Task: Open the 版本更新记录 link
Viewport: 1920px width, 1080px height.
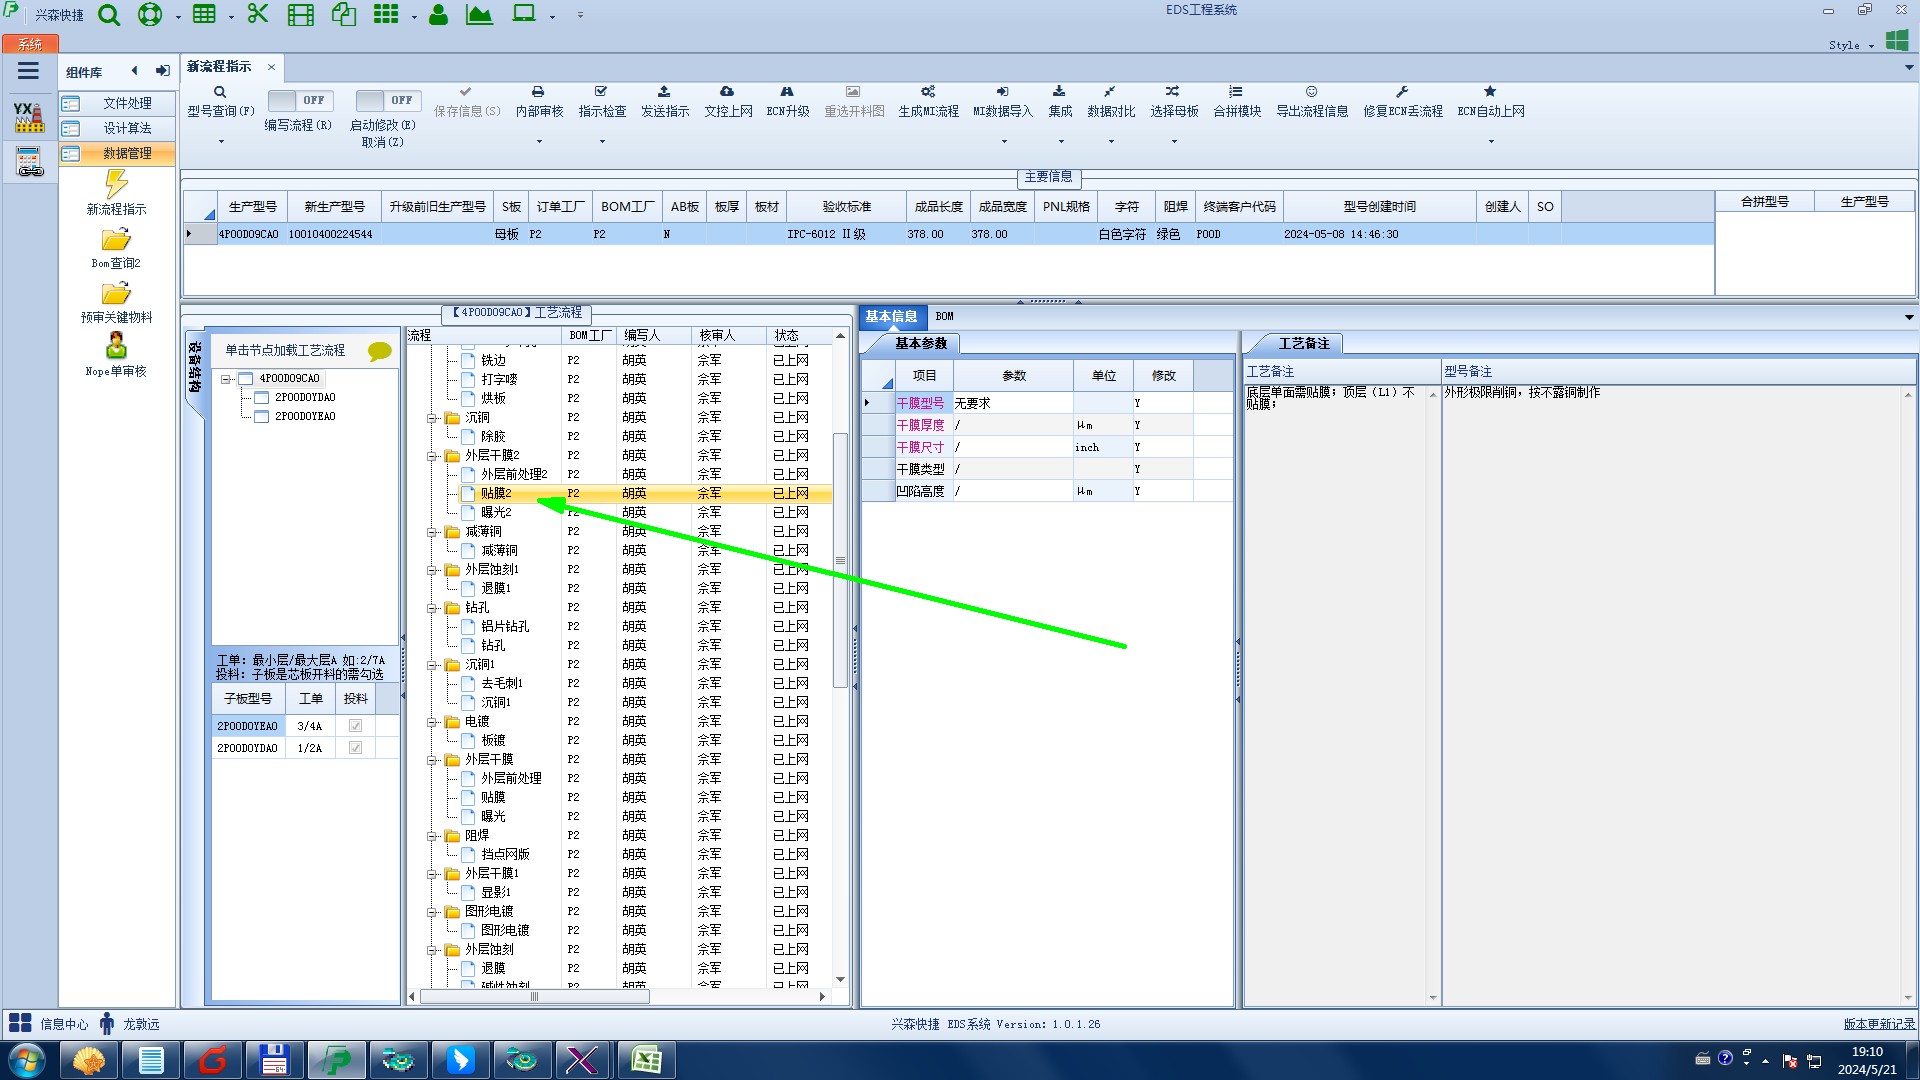Action: [x=1878, y=1024]
